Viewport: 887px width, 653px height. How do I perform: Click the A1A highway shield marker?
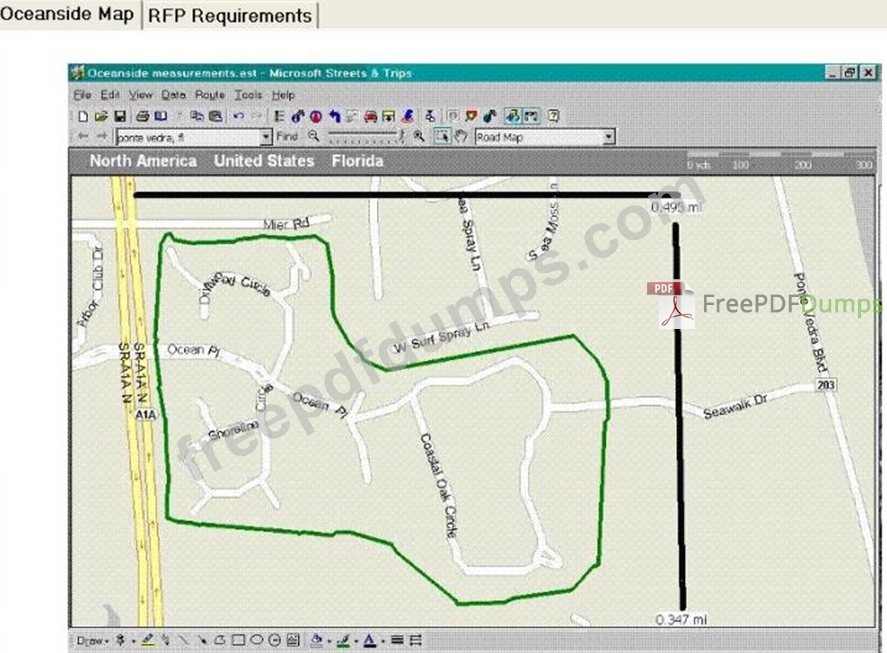point(145,415)
